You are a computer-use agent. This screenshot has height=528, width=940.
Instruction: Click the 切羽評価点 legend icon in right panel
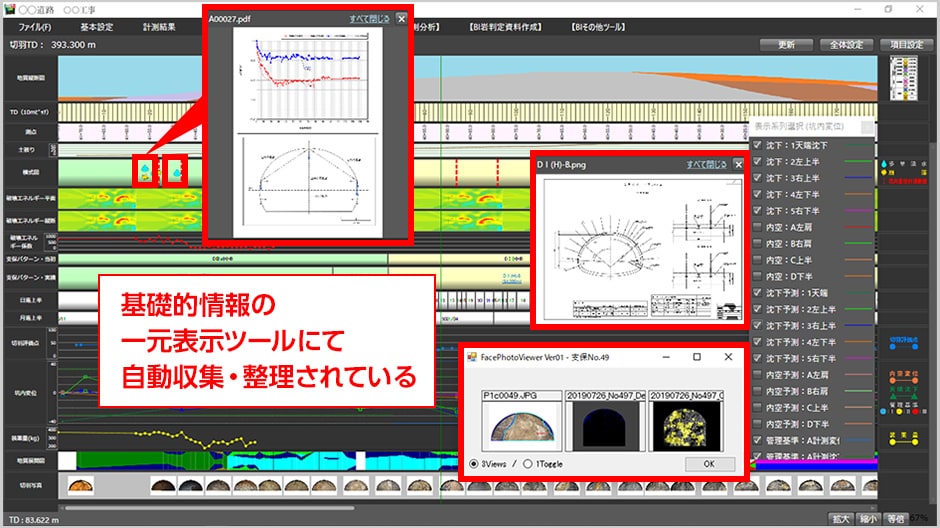tap(903, 343)
